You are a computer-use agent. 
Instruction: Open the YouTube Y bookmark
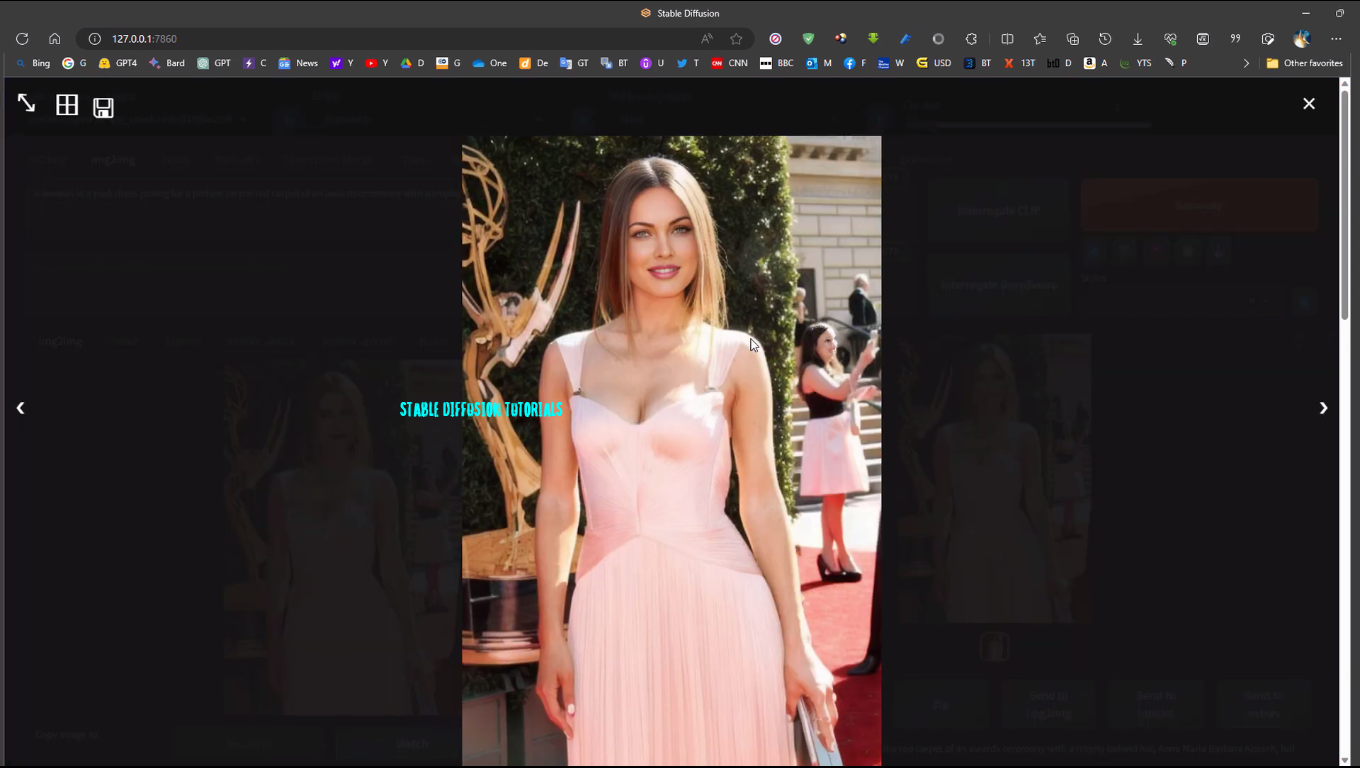click(x=377, y=63)
